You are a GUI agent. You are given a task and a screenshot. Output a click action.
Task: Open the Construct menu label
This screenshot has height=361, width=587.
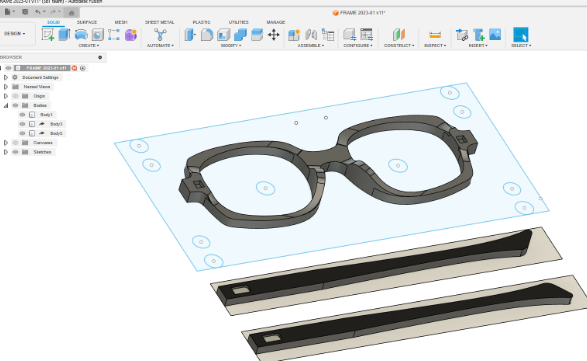[x=399, y=45]
